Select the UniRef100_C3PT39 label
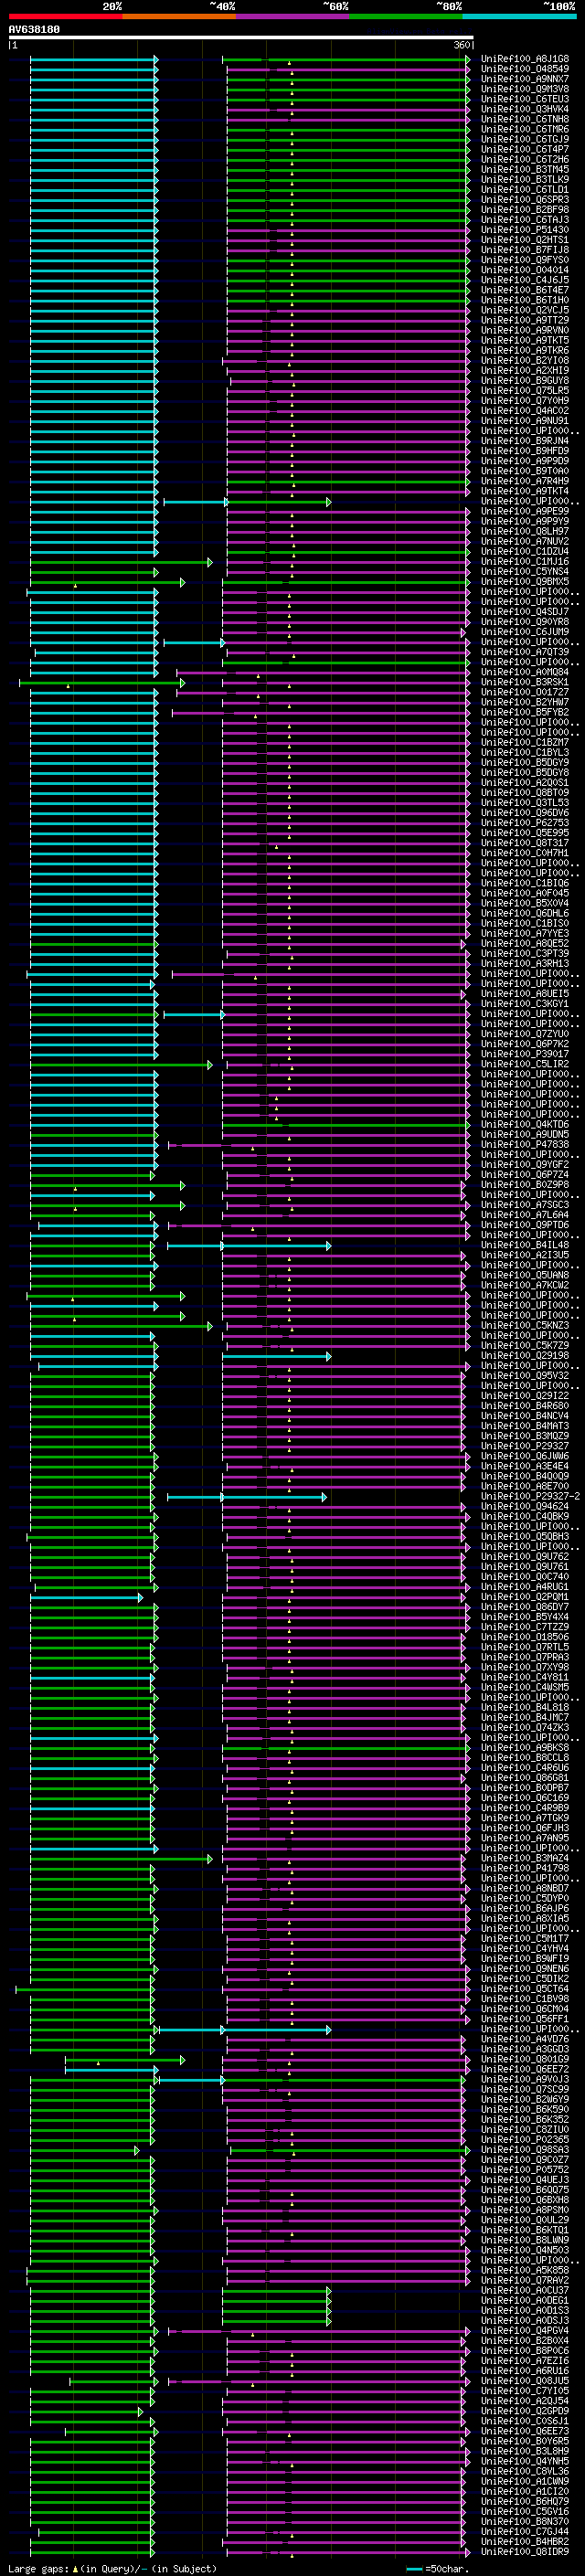585x2576 pixels. pyautogui.click(x=525, y=954)
